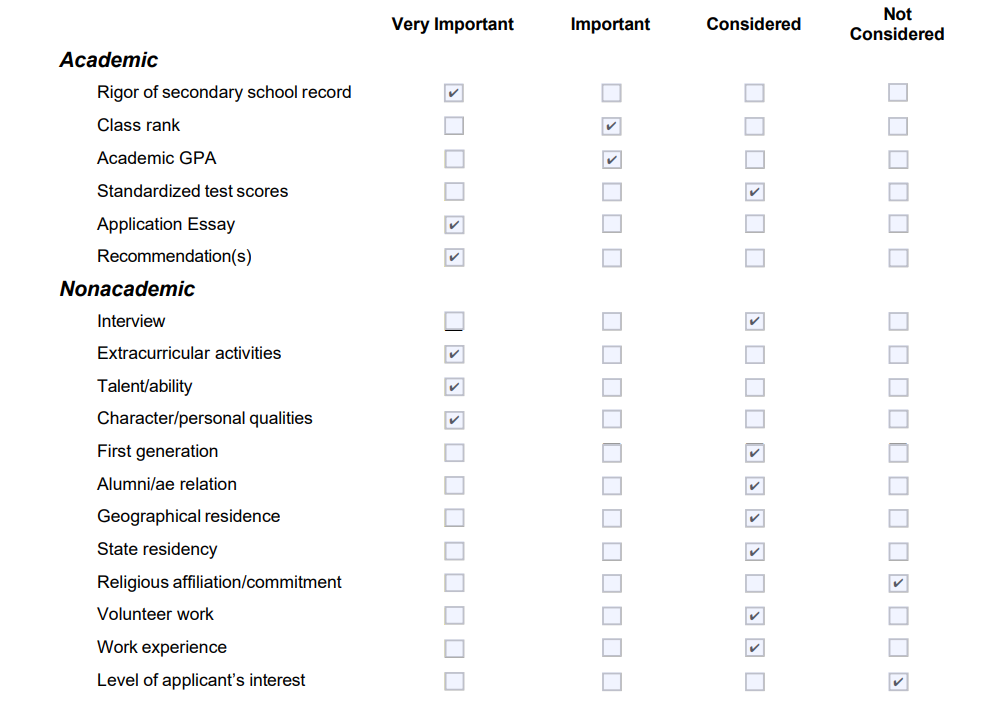Uncheck Important box for Academic GPA
Image resolution: width=982 pixels, height=715 pixels.
tap(612, 159)
